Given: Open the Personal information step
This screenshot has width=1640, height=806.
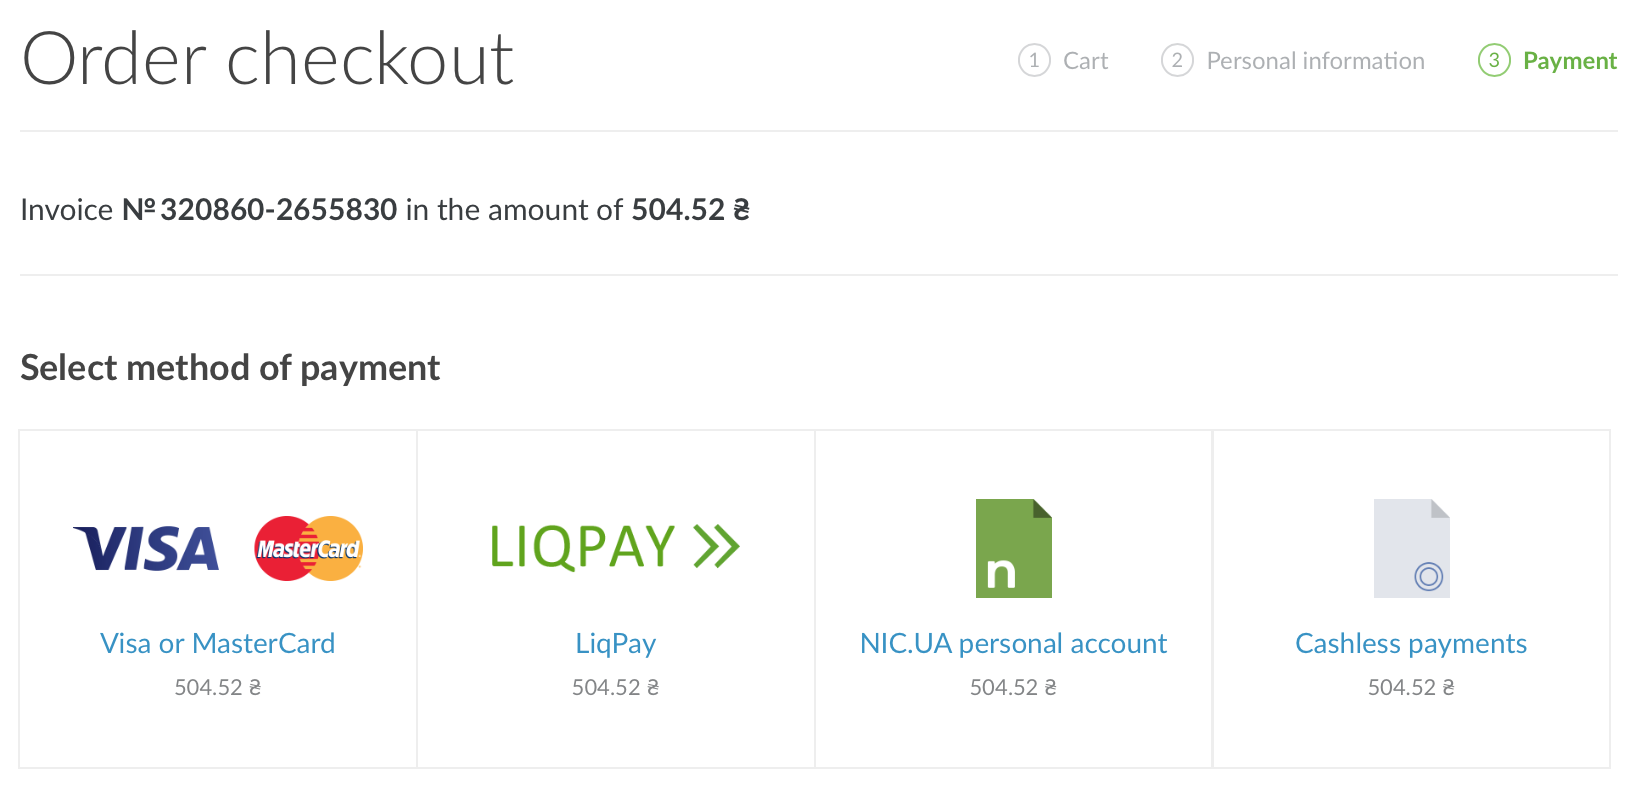Looking at the screenshot, I should coord(1315,61).
